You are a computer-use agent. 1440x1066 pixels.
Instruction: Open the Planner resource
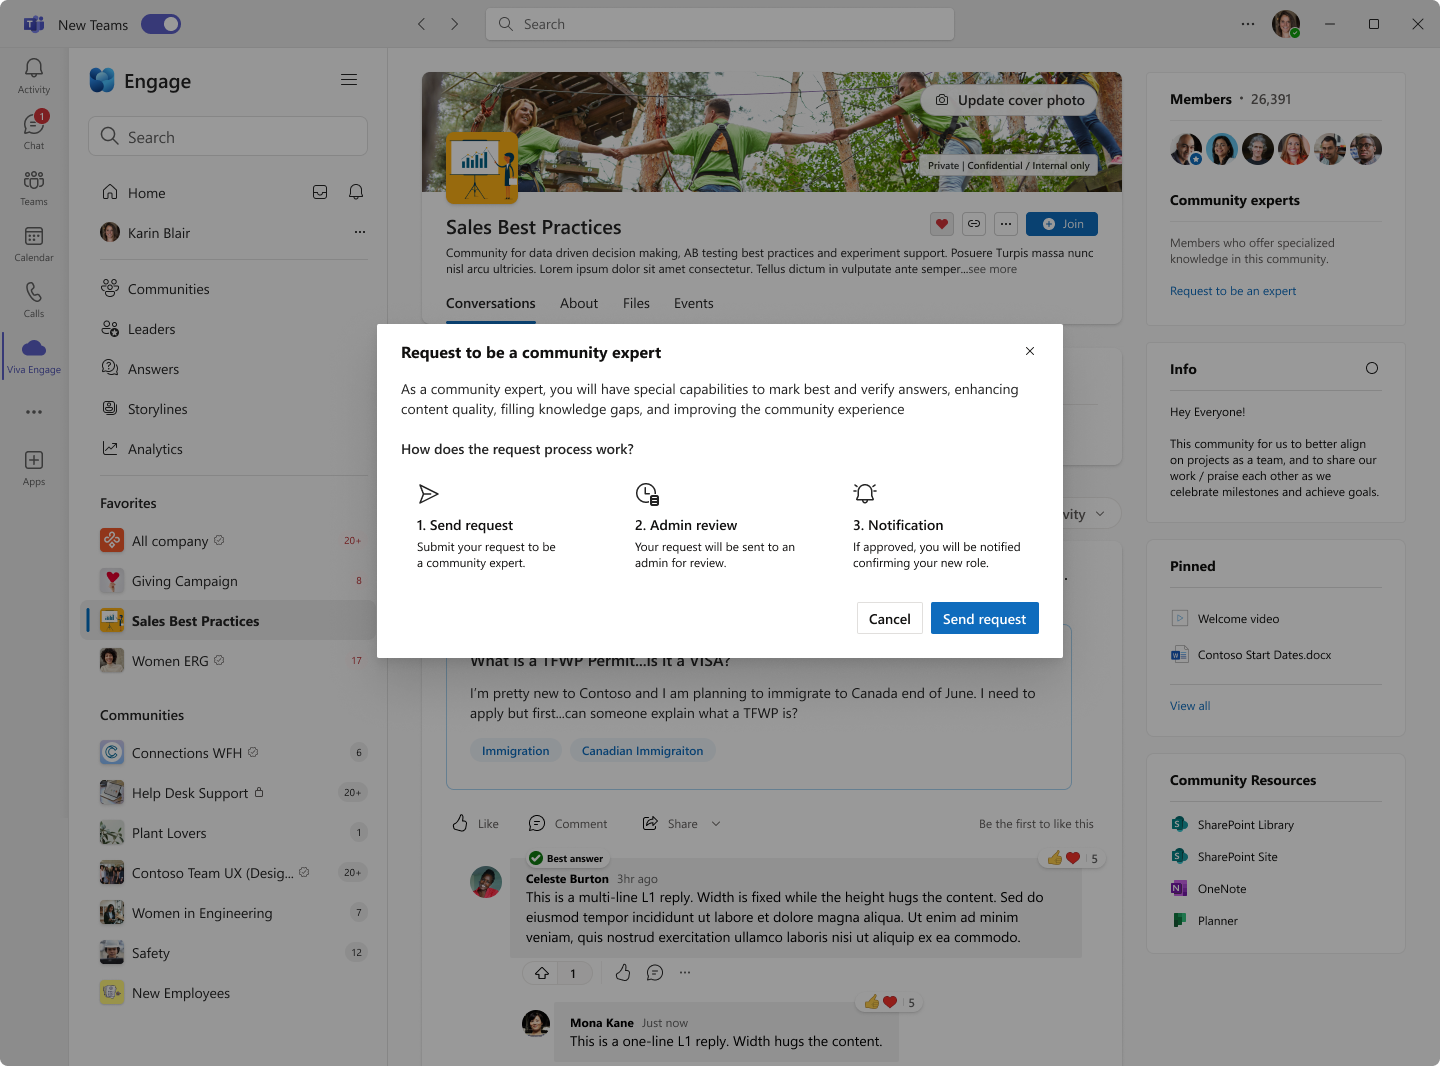pos(1204,921)
